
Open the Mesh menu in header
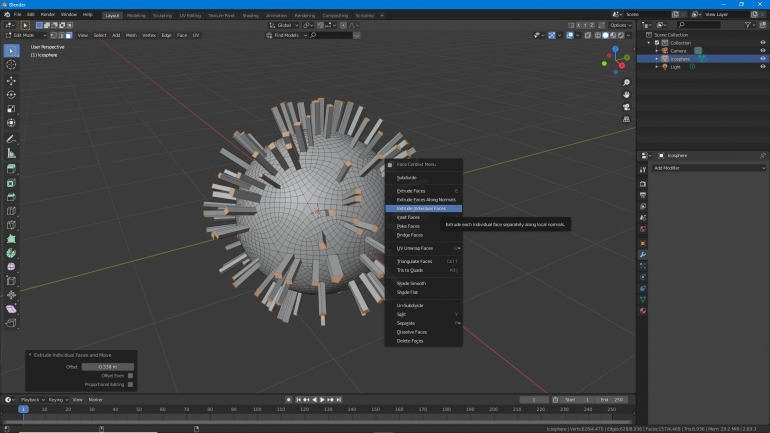[x=131, y=35]
